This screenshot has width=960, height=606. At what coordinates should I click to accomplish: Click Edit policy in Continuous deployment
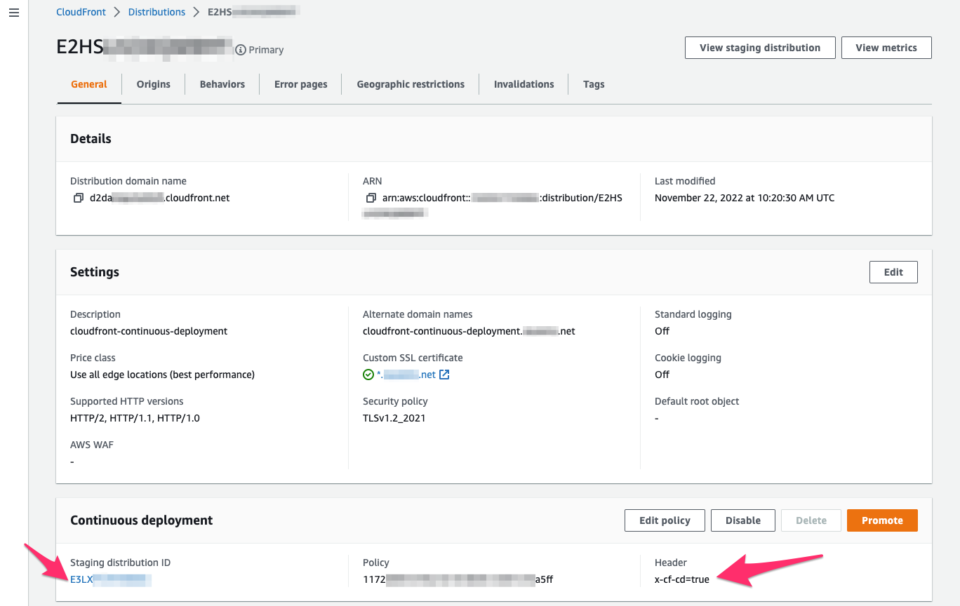tap(664, 520)
